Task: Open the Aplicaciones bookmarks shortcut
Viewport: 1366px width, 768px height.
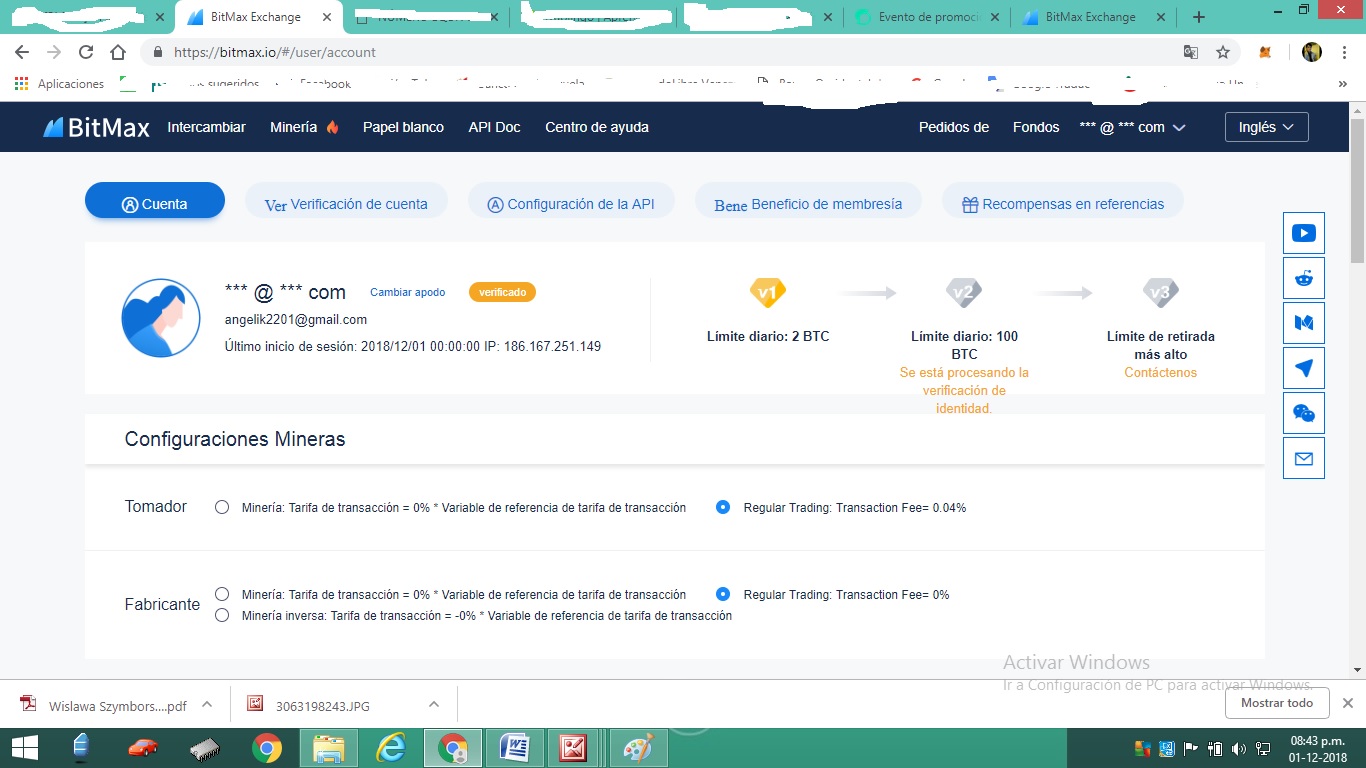Action: pyautogui.click(x=60, y=84)
